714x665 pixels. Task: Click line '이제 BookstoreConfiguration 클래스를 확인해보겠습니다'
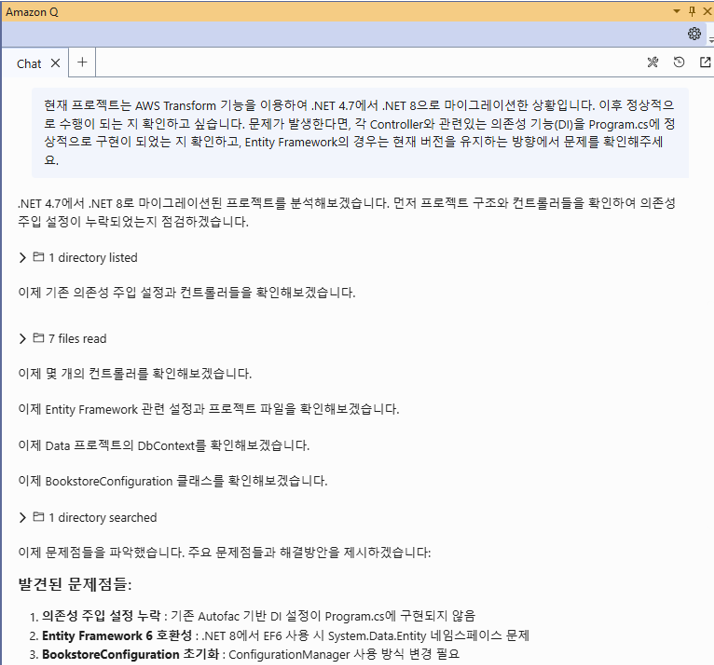(173, 481)
